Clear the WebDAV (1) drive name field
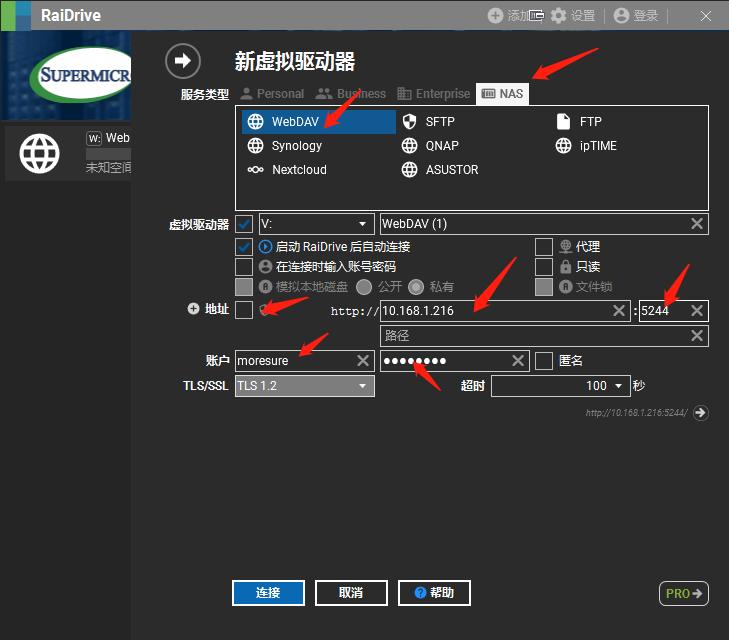The height and width of the screenshot is (640, 729). pyautogui.click(x=696, y=224)
